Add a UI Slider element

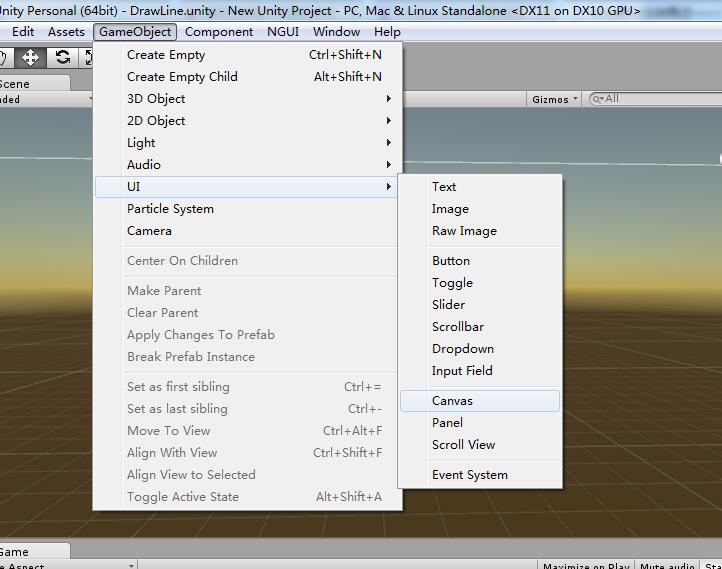[x=480, y=305]
